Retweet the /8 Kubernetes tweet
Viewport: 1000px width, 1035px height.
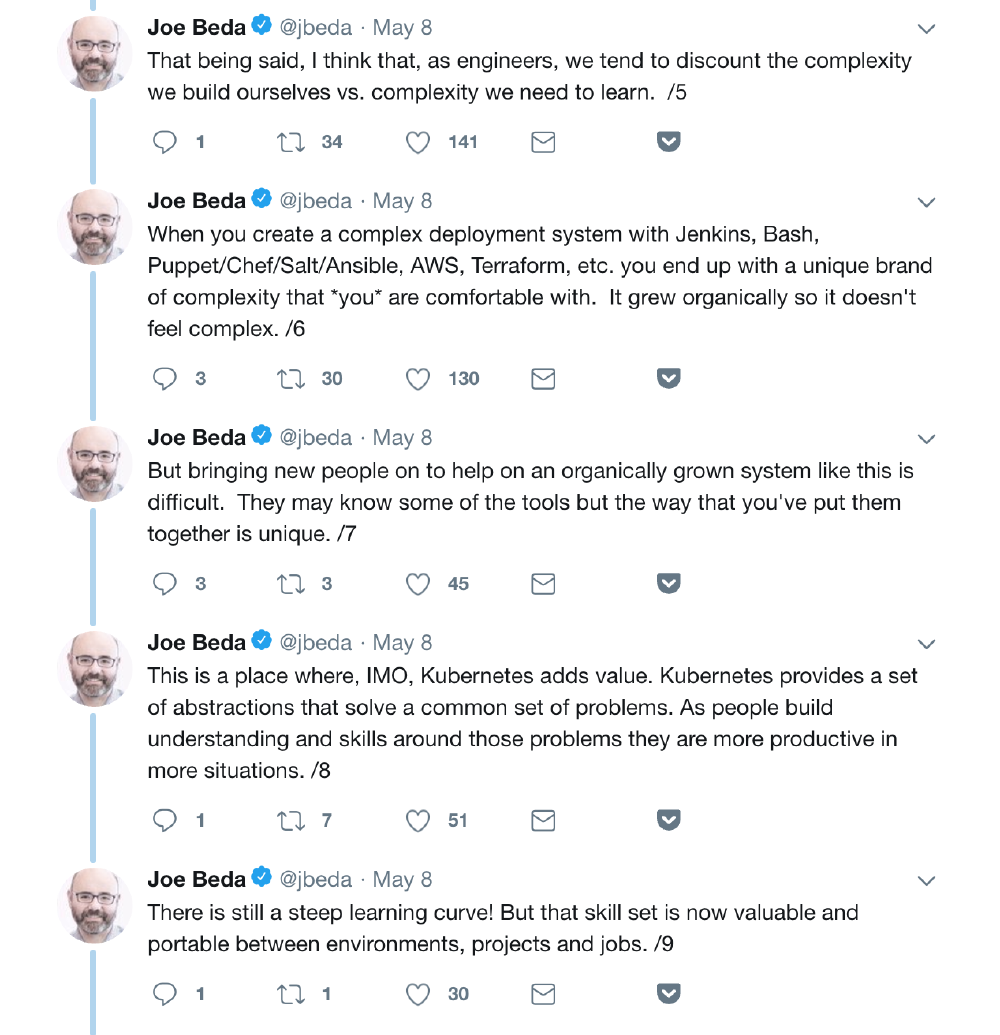click(x=291, y=821)
